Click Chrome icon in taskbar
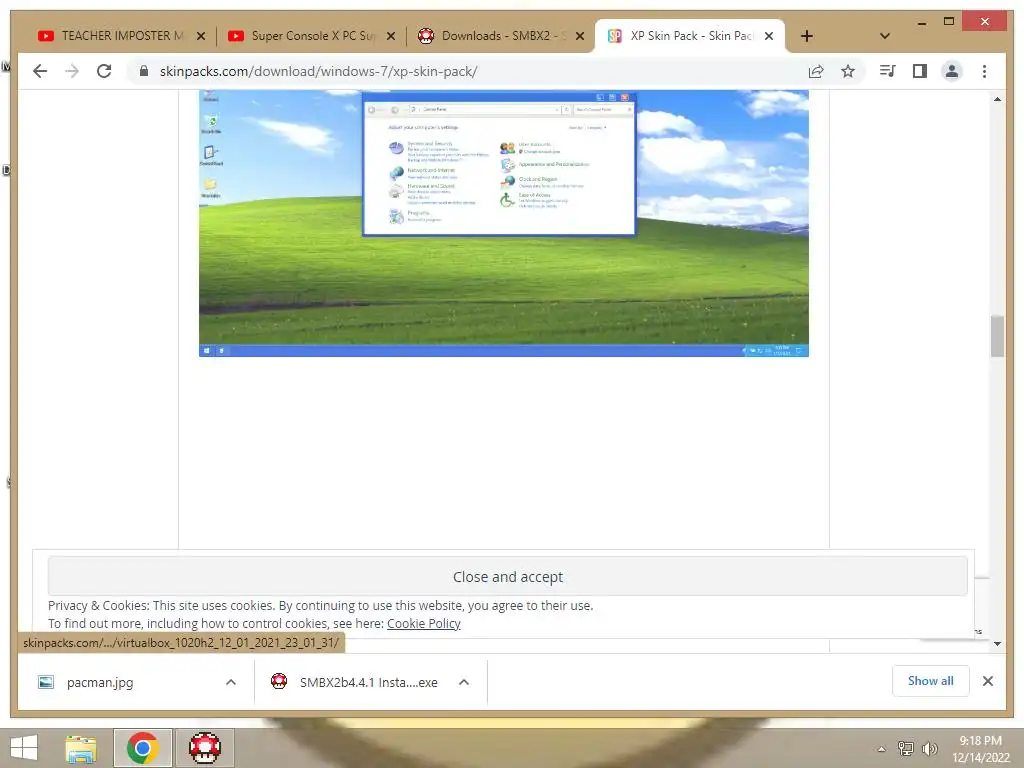Image resolution: width=1024 pixels, height=768 pixels. (143, 748)
